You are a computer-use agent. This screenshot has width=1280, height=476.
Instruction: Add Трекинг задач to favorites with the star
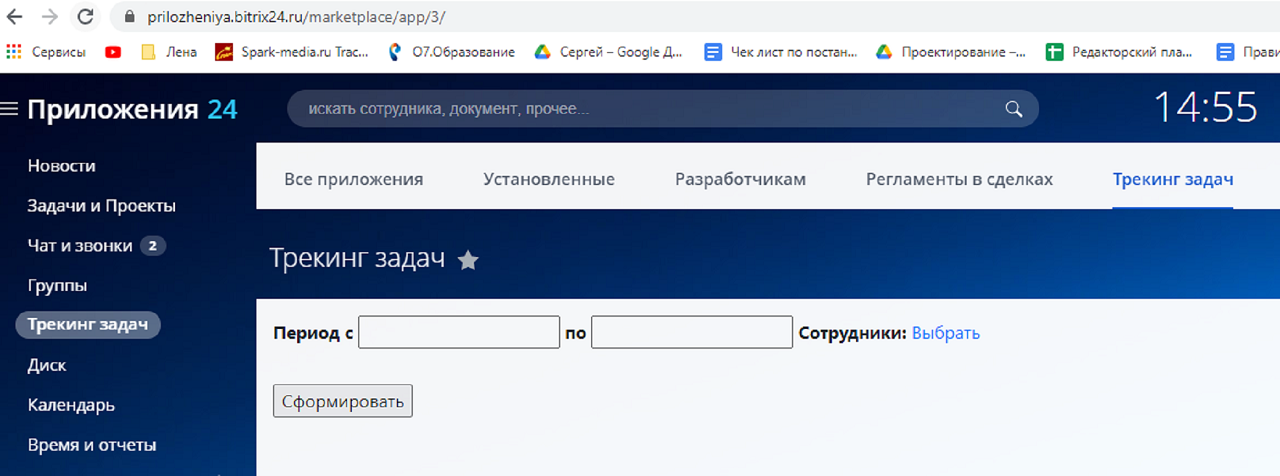pyautogui.click(x=468, y=261)
